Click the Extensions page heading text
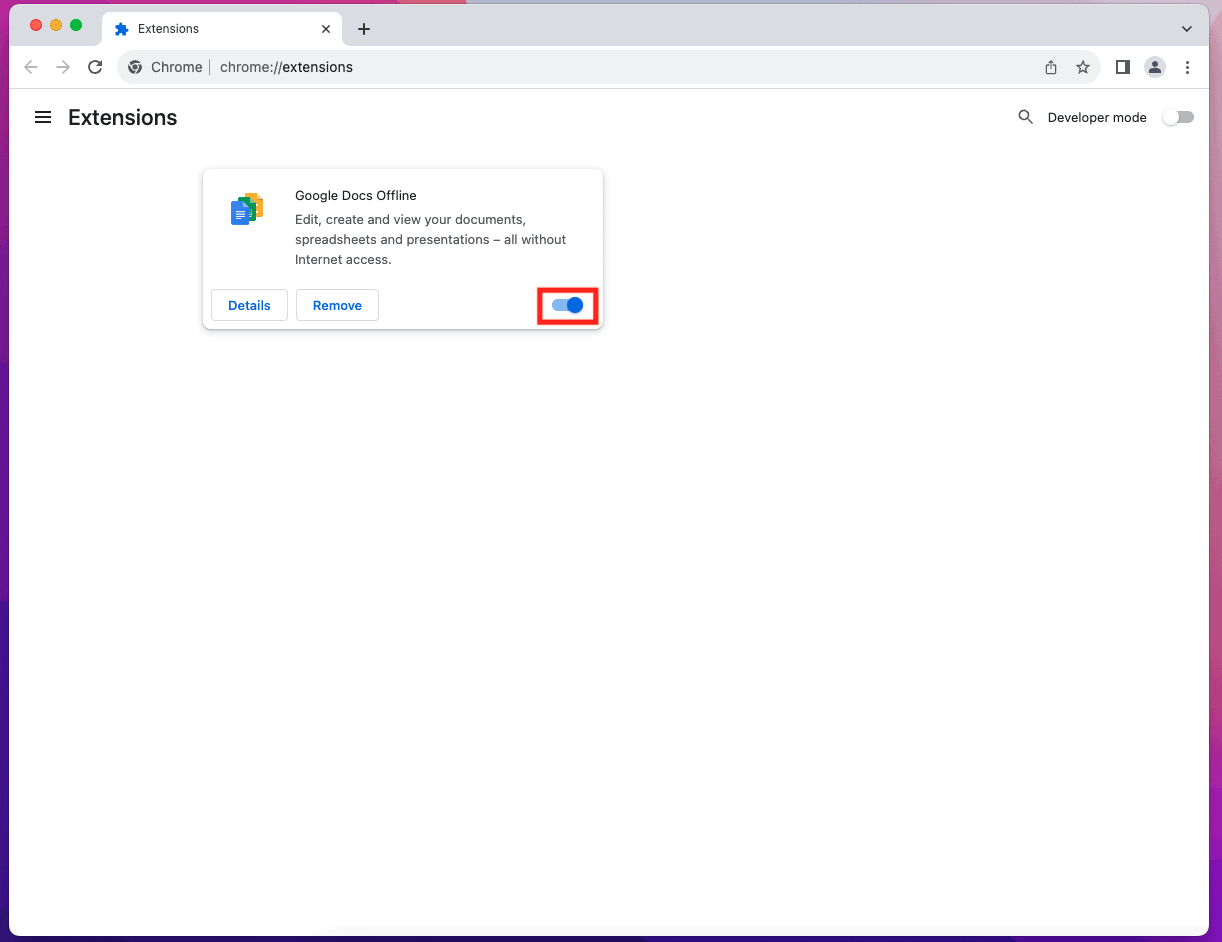Image resolution: width=1222 pixels, height=942 pixels. click(123, 117)
